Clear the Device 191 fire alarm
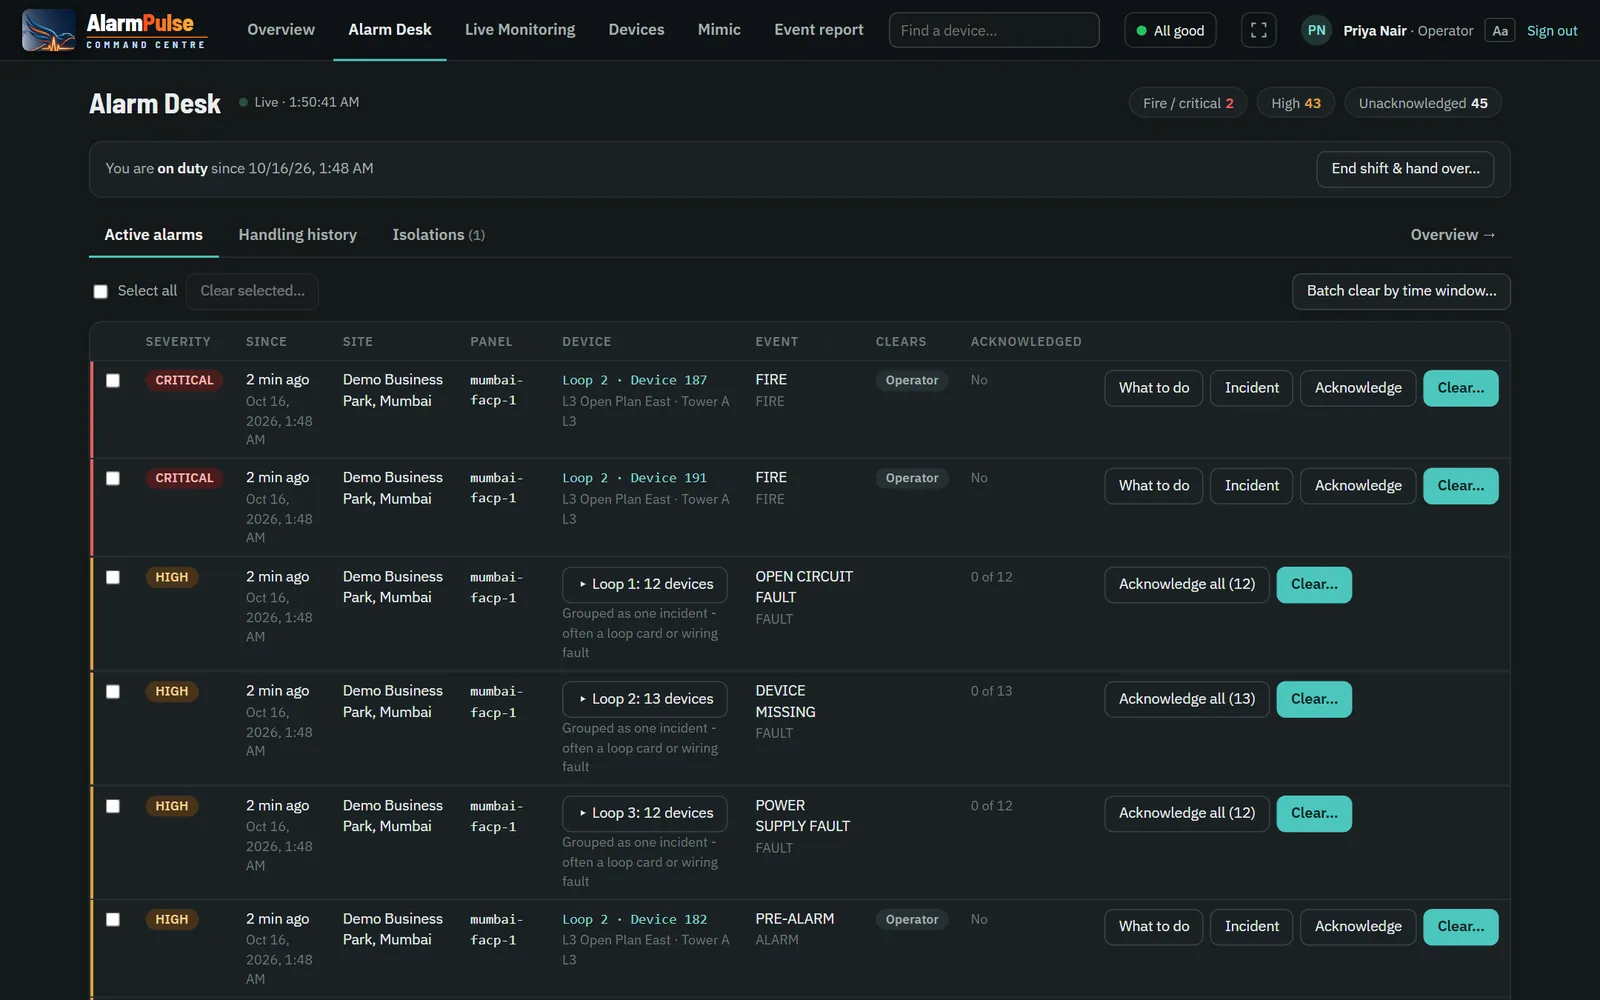 [x=1461, y=486]
